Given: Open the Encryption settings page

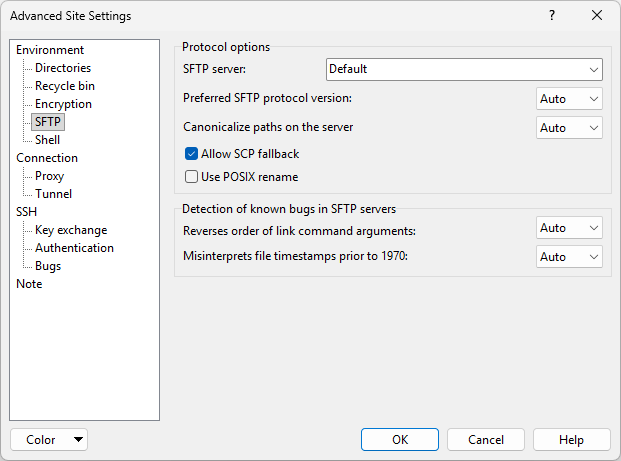Looking at the screenshot, I should click(x=63, y=104).
